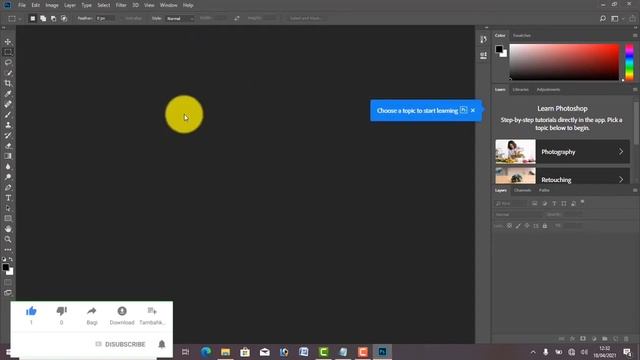Click the Feather input field
The width and height of the screenshot is (640, 360).
[105, 18]
